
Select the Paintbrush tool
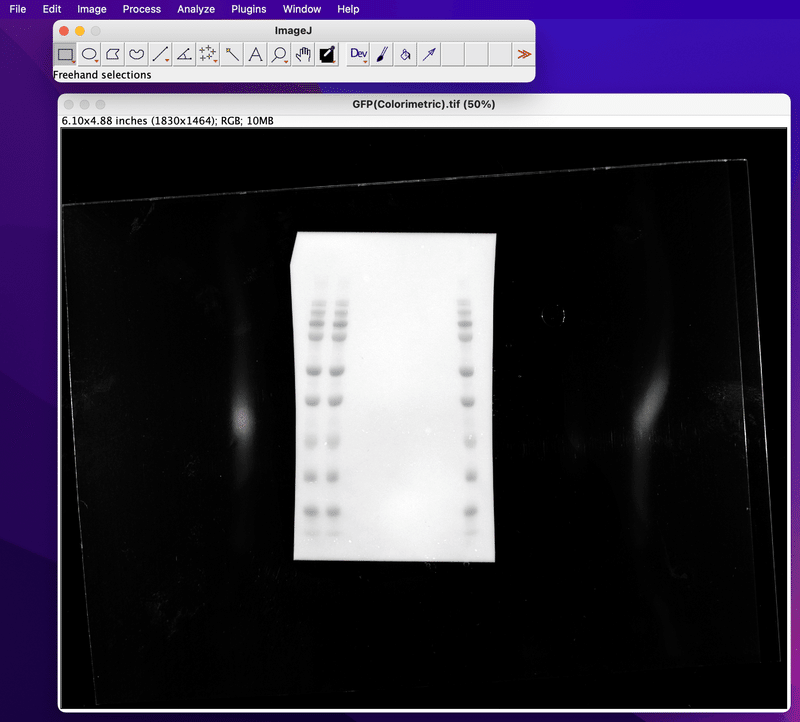click(382, 54)
